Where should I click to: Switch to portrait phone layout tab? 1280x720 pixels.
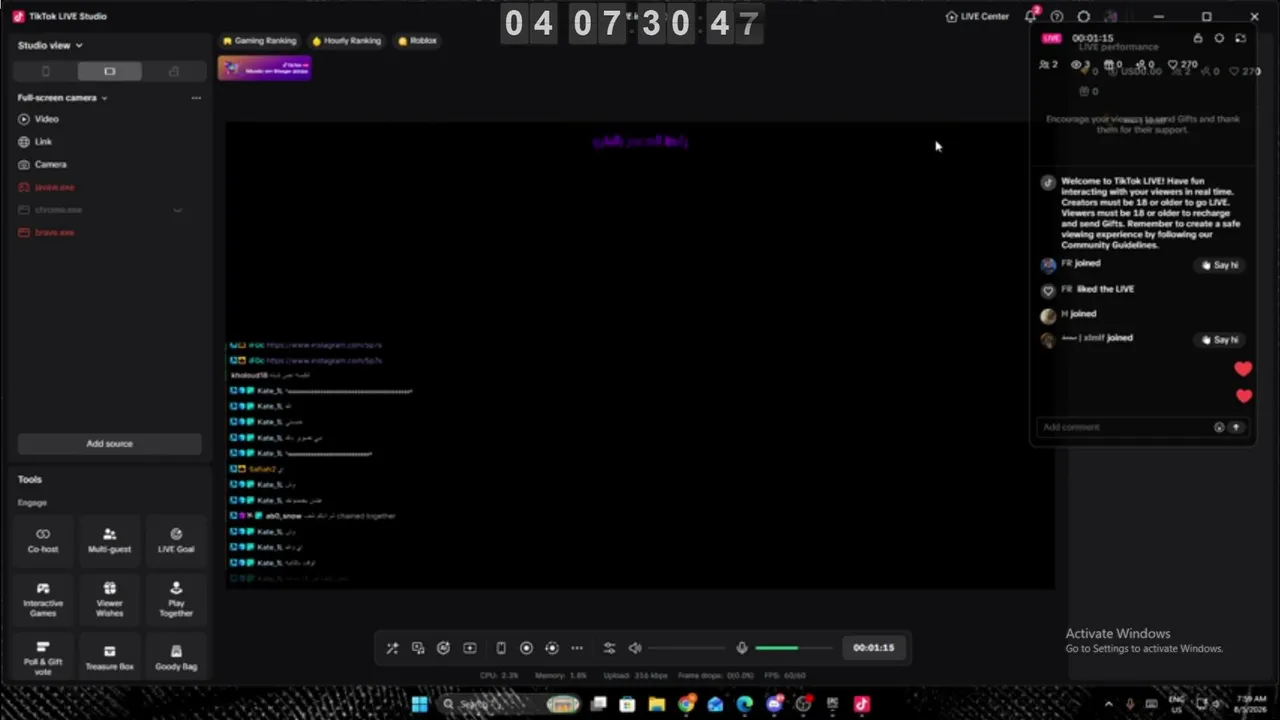45,71
